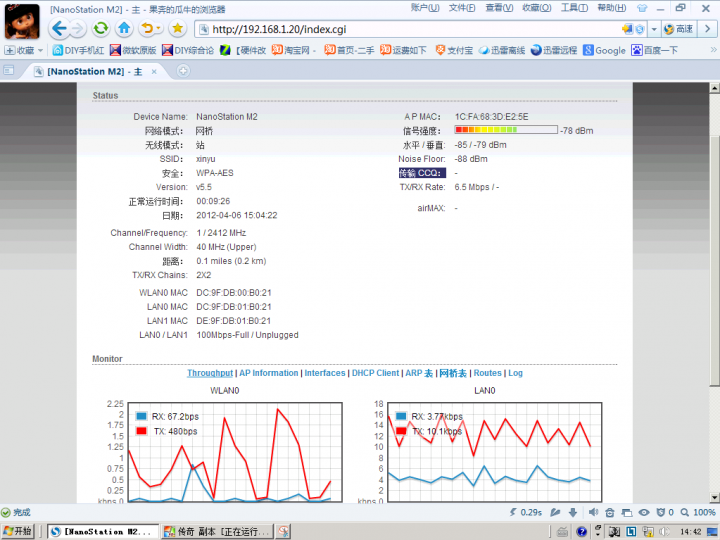Screen dimensions: 720x540
Task: Open the 收藏(O) menu
Action: pos(536,8)
